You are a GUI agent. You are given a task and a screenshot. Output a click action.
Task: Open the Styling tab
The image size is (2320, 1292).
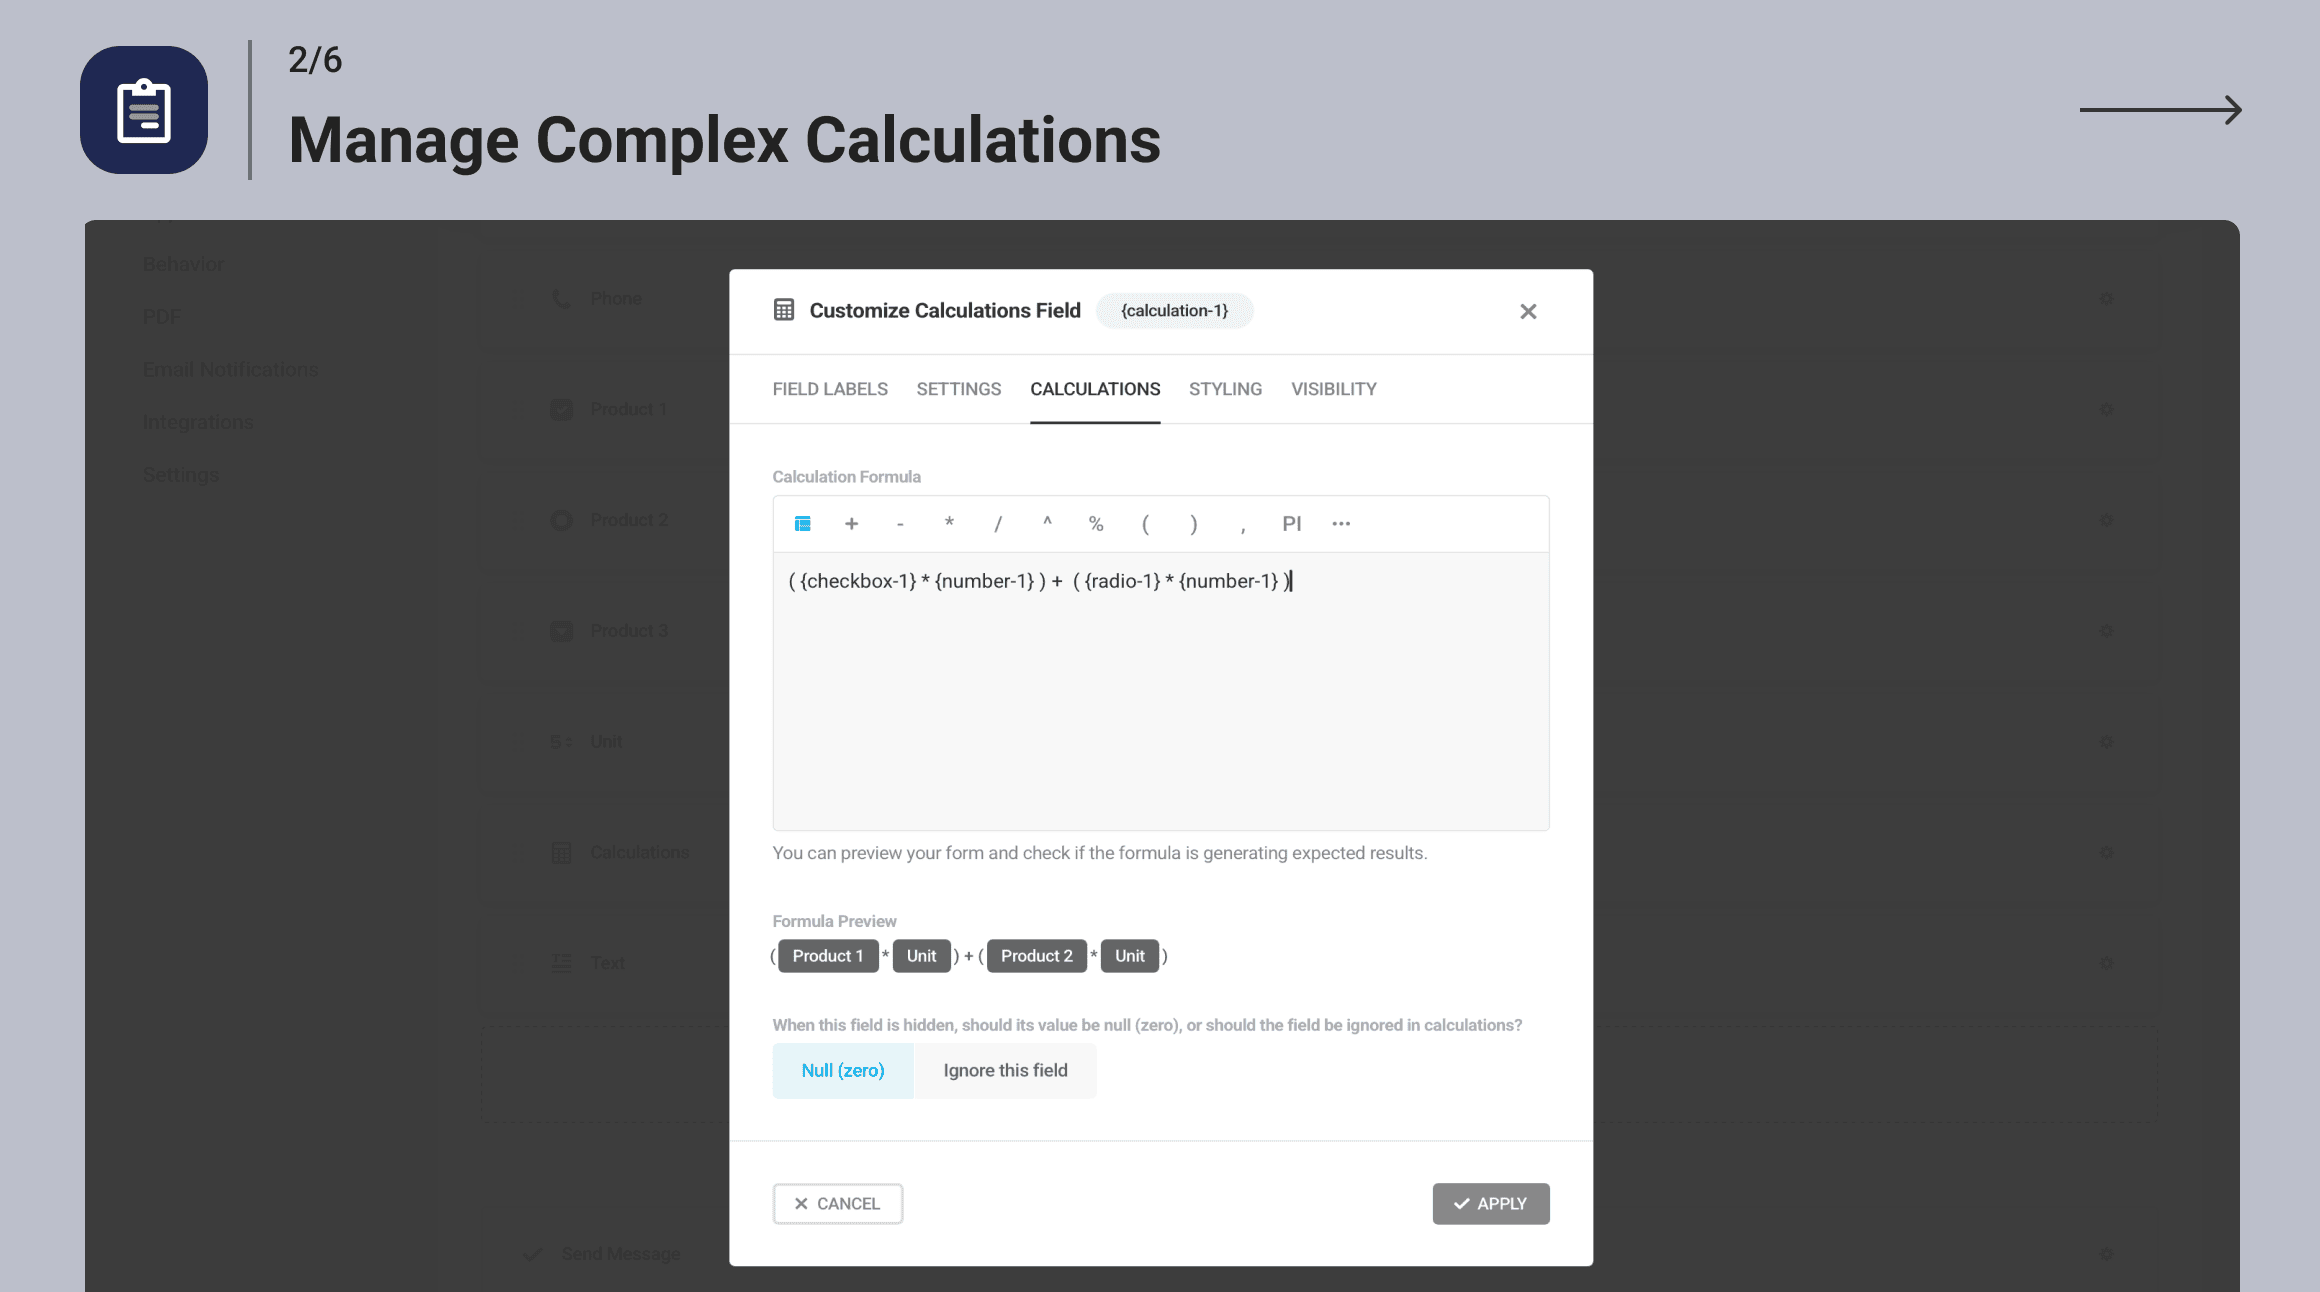(1225, 389)
